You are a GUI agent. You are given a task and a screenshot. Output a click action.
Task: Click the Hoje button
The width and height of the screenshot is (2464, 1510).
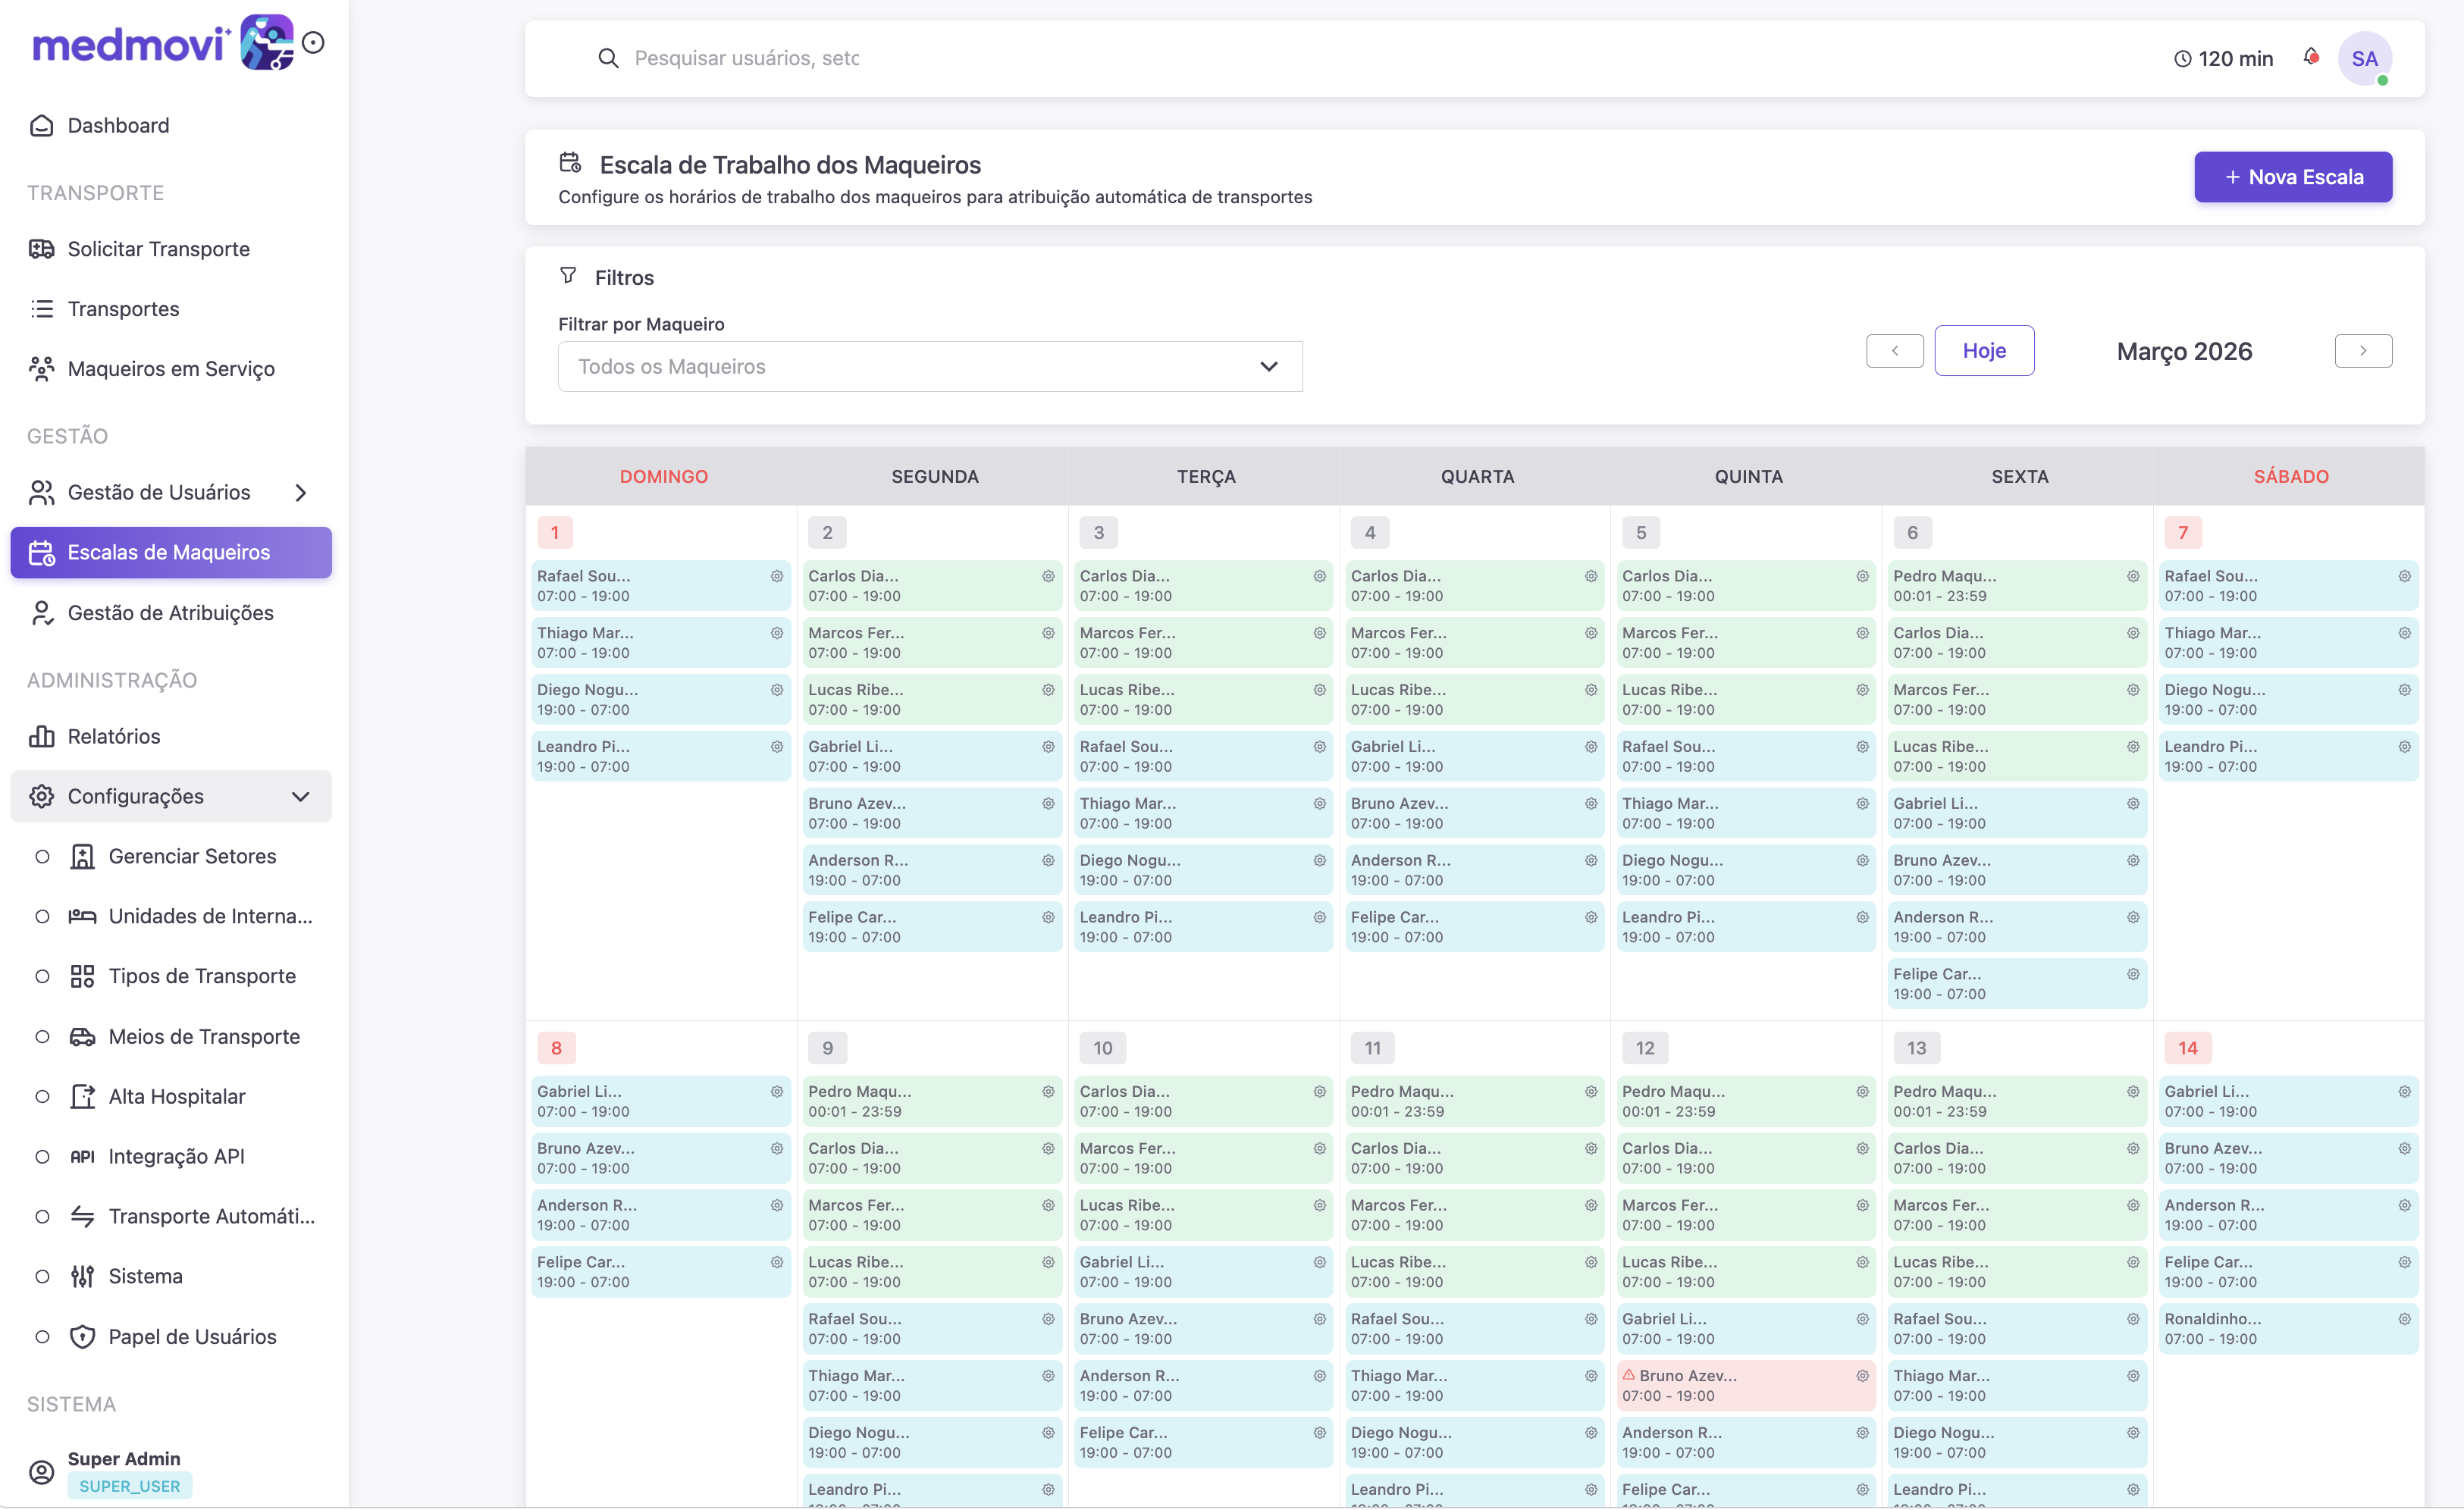coord(1983,351)
